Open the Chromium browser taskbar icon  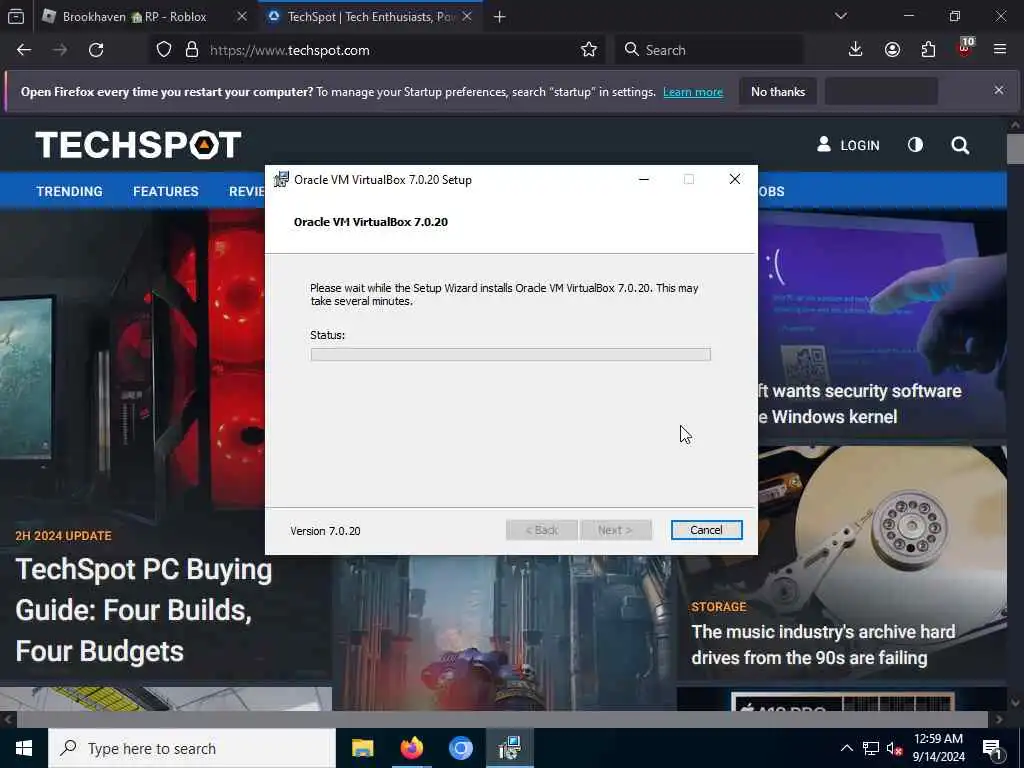click(x=460, y=748)
